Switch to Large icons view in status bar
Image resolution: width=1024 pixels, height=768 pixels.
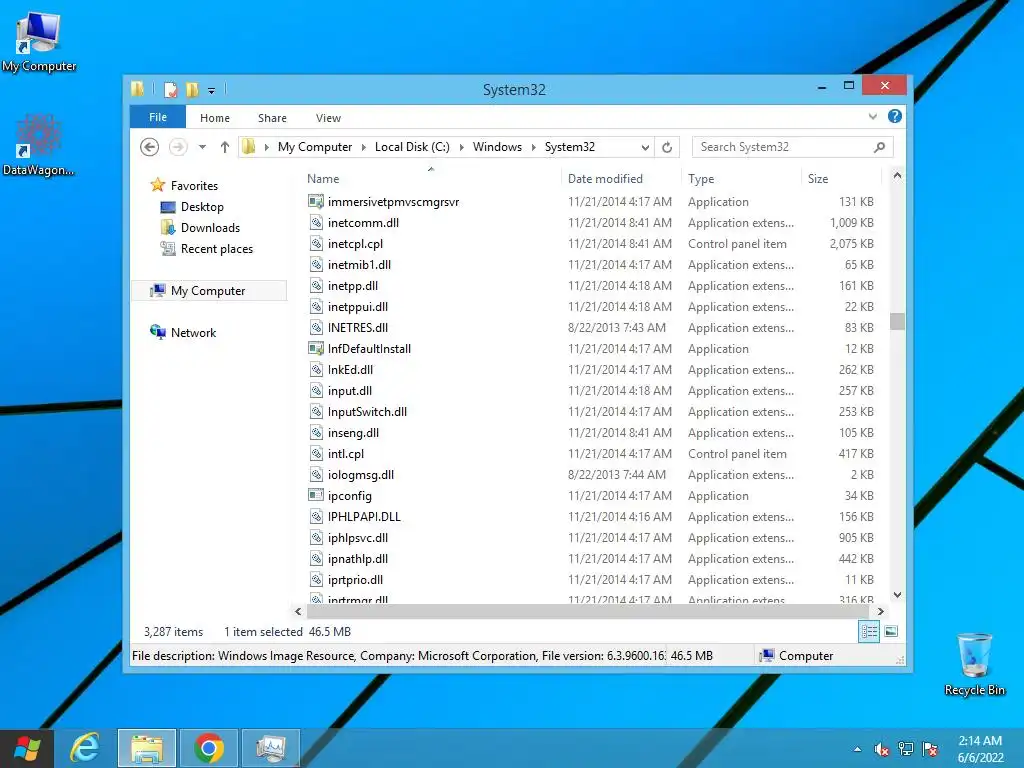(891, 632)
